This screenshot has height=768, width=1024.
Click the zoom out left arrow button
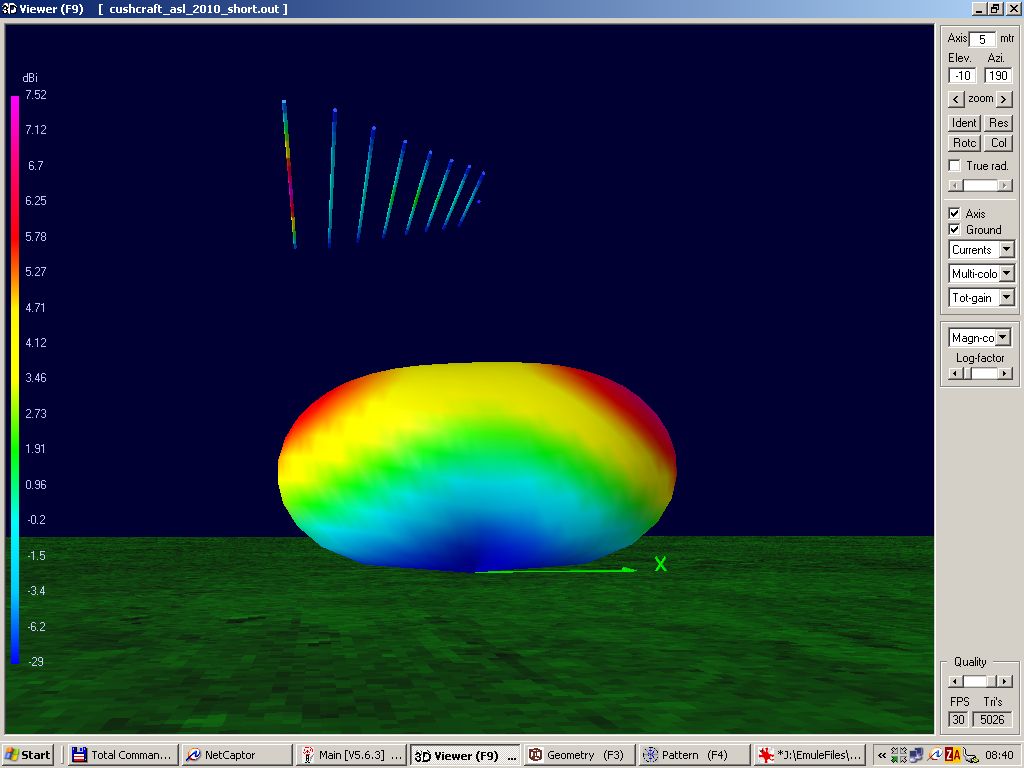pyautogui.click(x=956, y=99)
